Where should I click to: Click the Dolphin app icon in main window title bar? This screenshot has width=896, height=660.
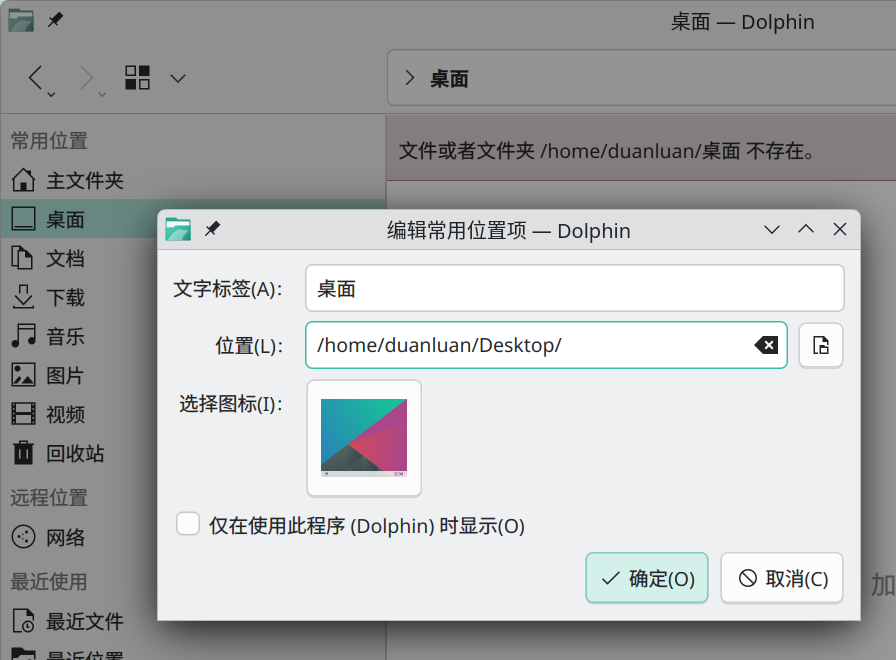[x=21, y=21]
